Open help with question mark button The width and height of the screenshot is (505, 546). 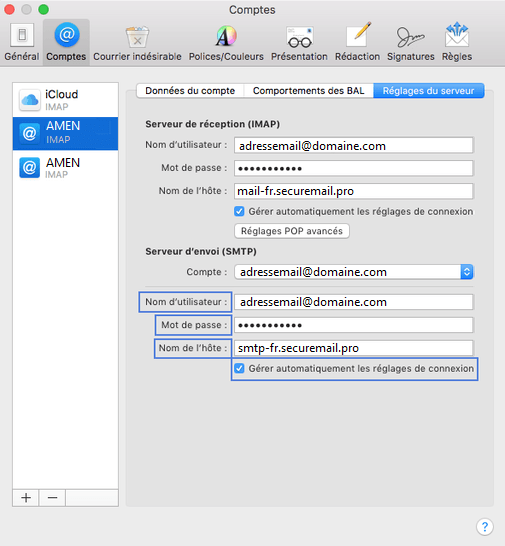click(x=484, y=526)
